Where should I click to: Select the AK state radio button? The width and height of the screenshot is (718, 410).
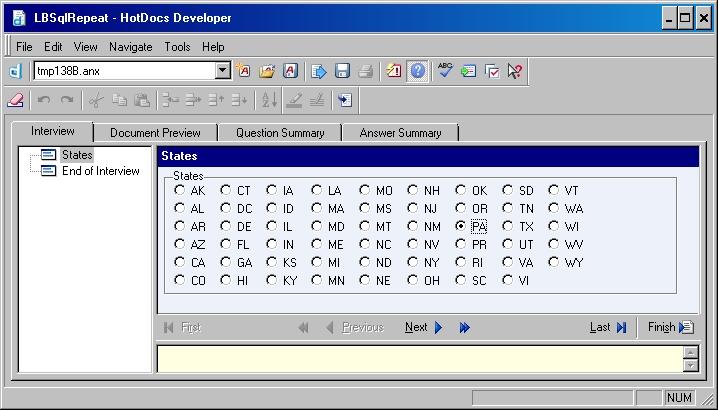(x=180, y=190)
